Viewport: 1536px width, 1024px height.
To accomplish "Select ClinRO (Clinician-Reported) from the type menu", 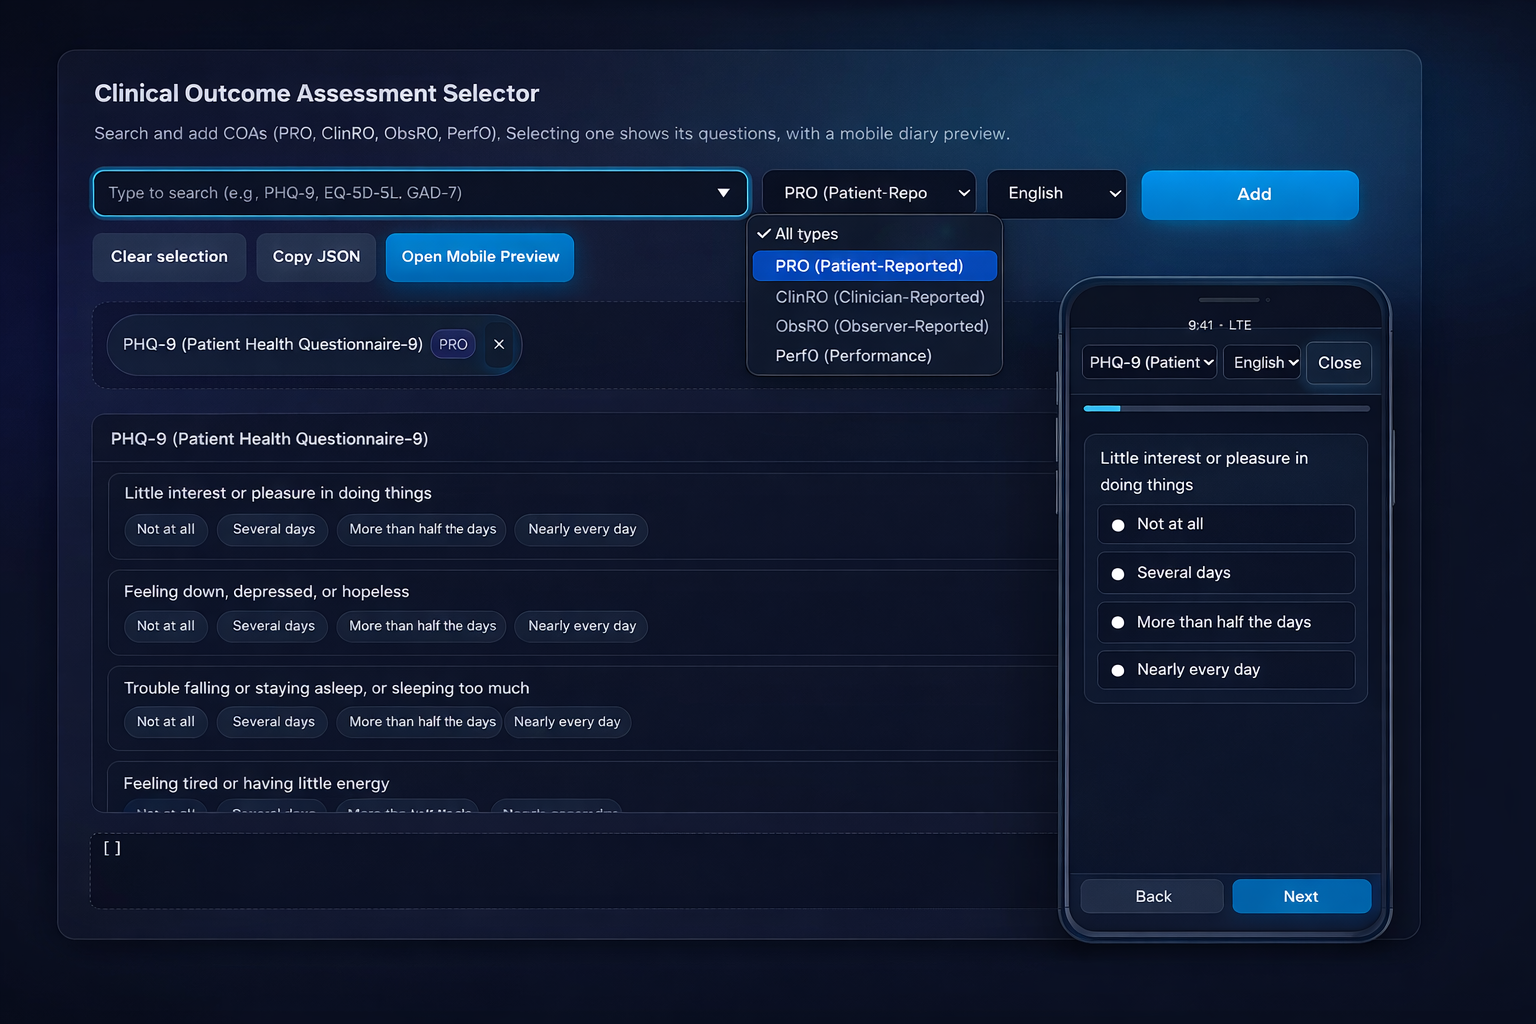I will (879, 296).
